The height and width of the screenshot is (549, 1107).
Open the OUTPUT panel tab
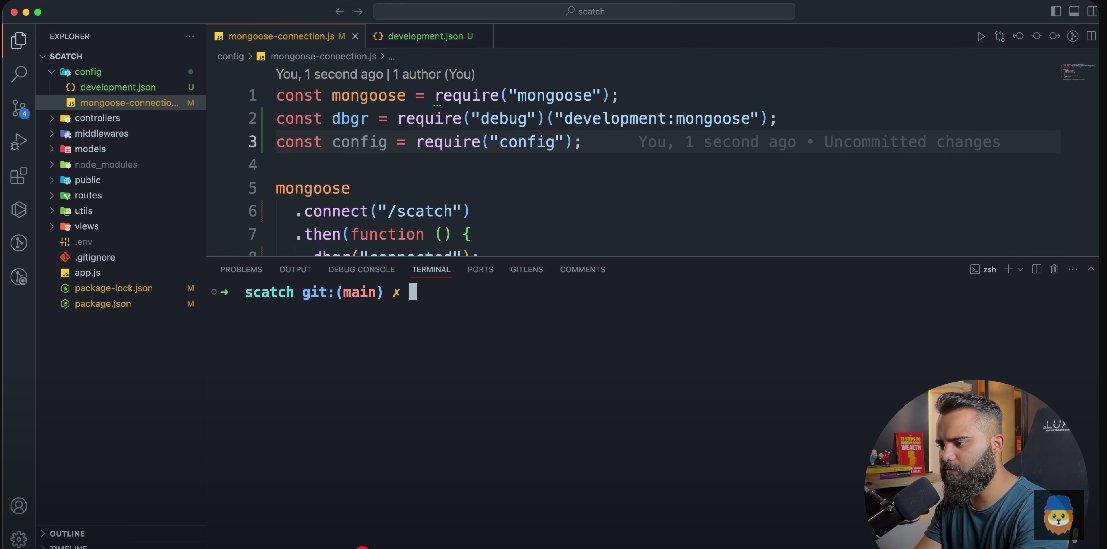click(x=295, y=270)
